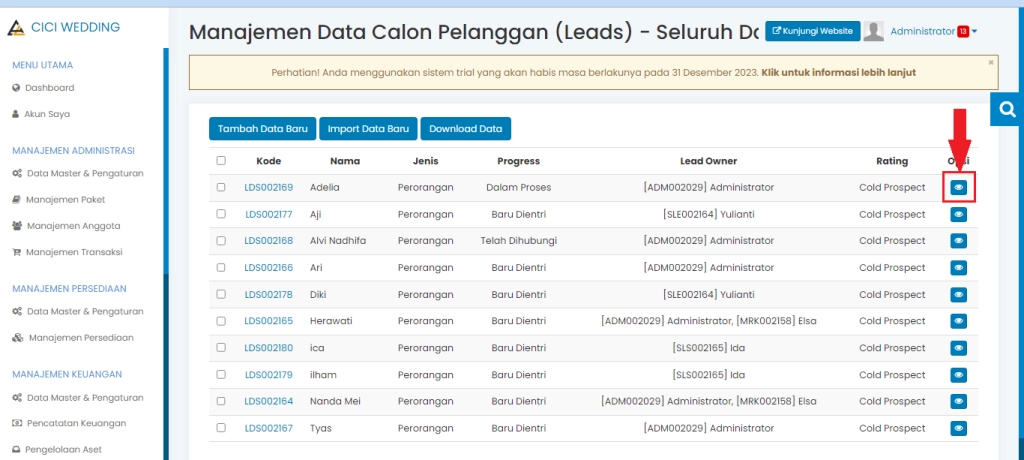The height and width of the screenshot is (460, 1024).
Task: Open lead code link LDS002180
Action: coord(268,348)
